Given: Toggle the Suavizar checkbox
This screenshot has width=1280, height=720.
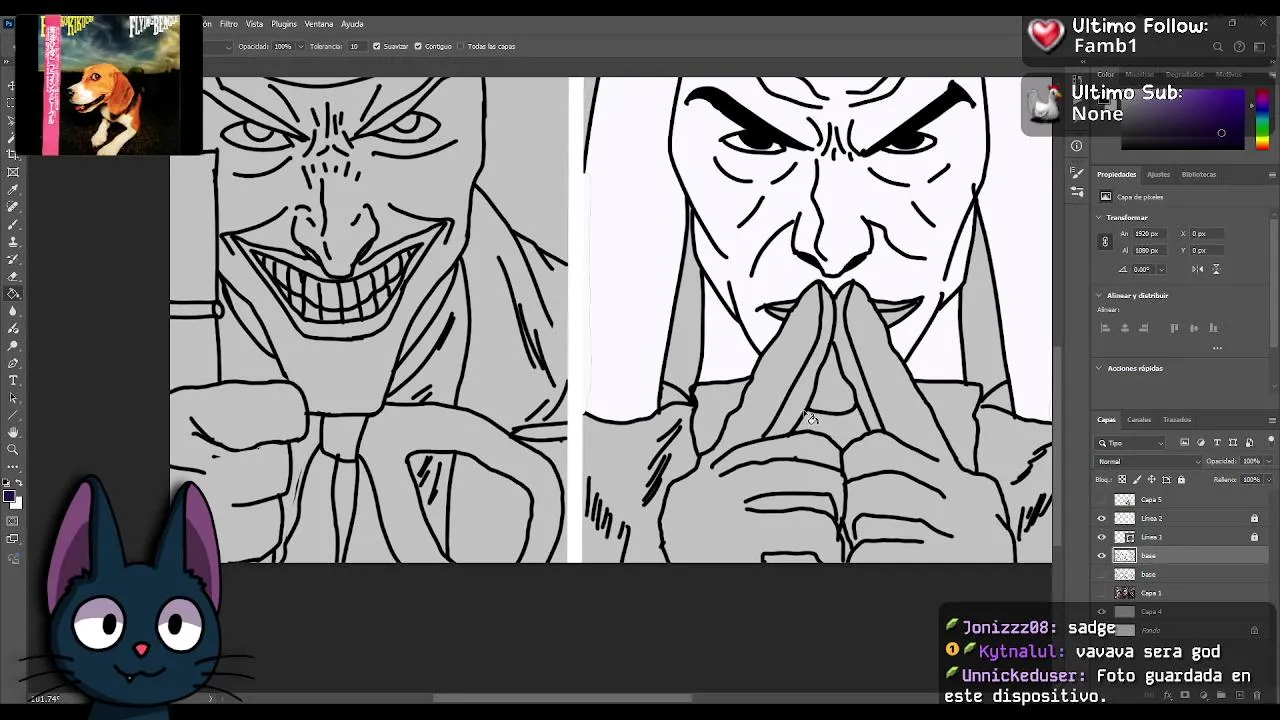Looking at the screenshot, I should pos(376,46).
